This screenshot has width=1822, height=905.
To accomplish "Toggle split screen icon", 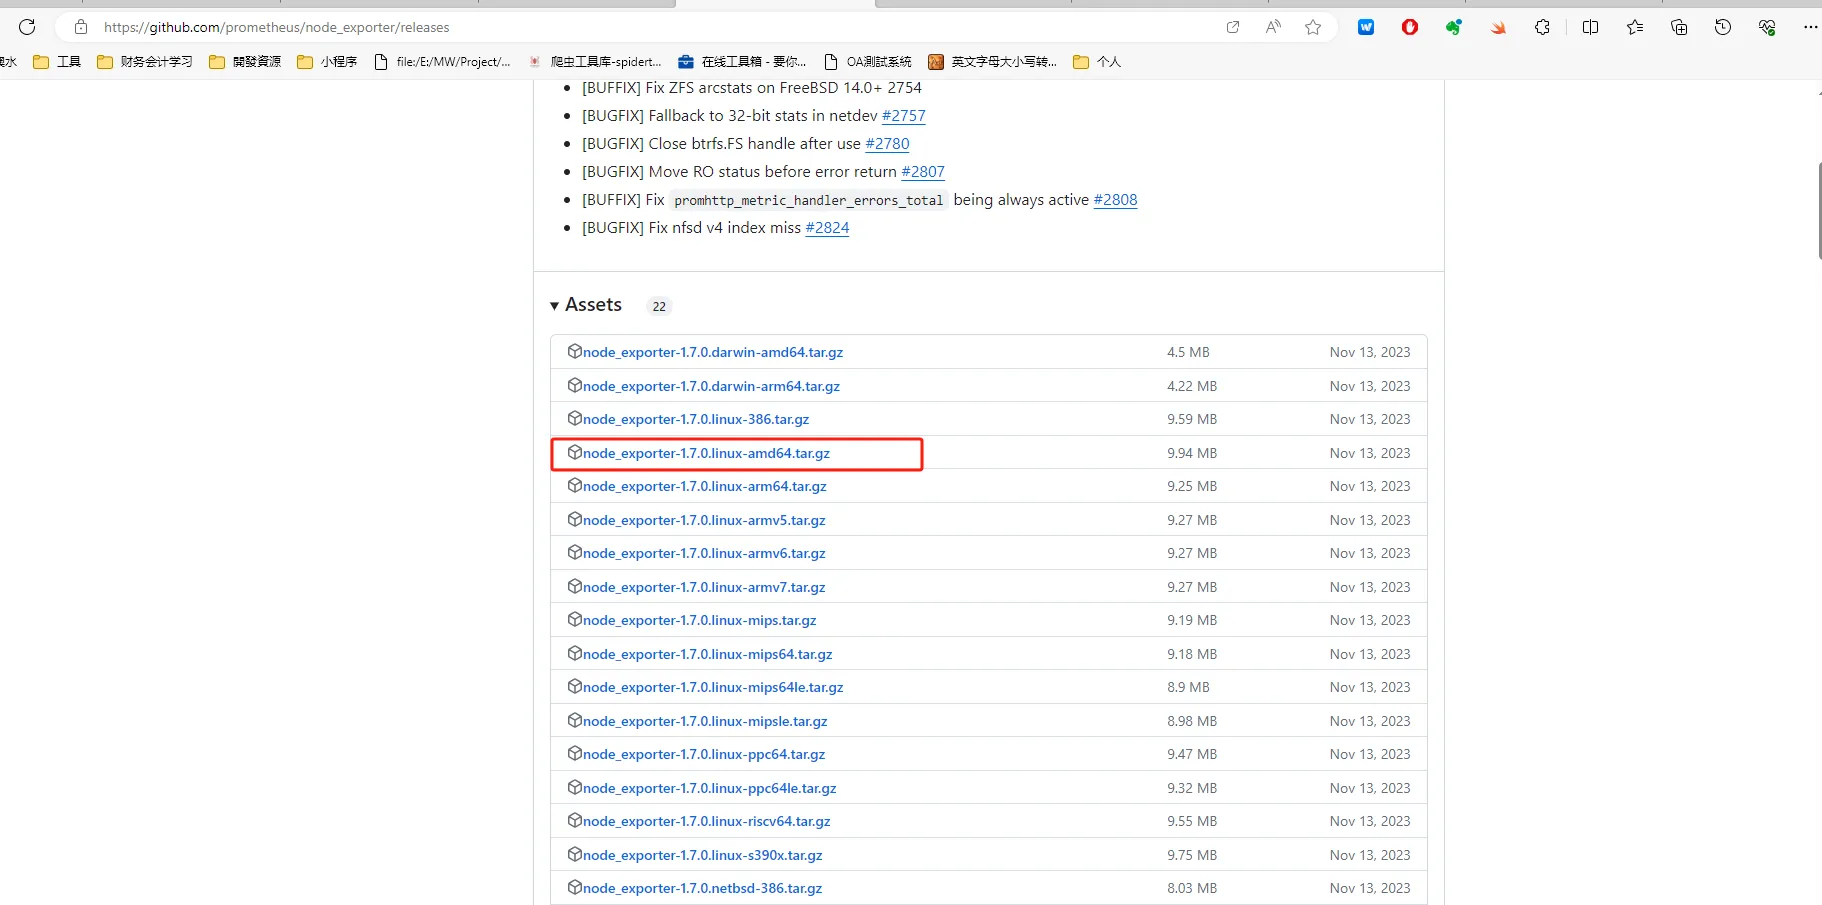I will coord(1591,27).
